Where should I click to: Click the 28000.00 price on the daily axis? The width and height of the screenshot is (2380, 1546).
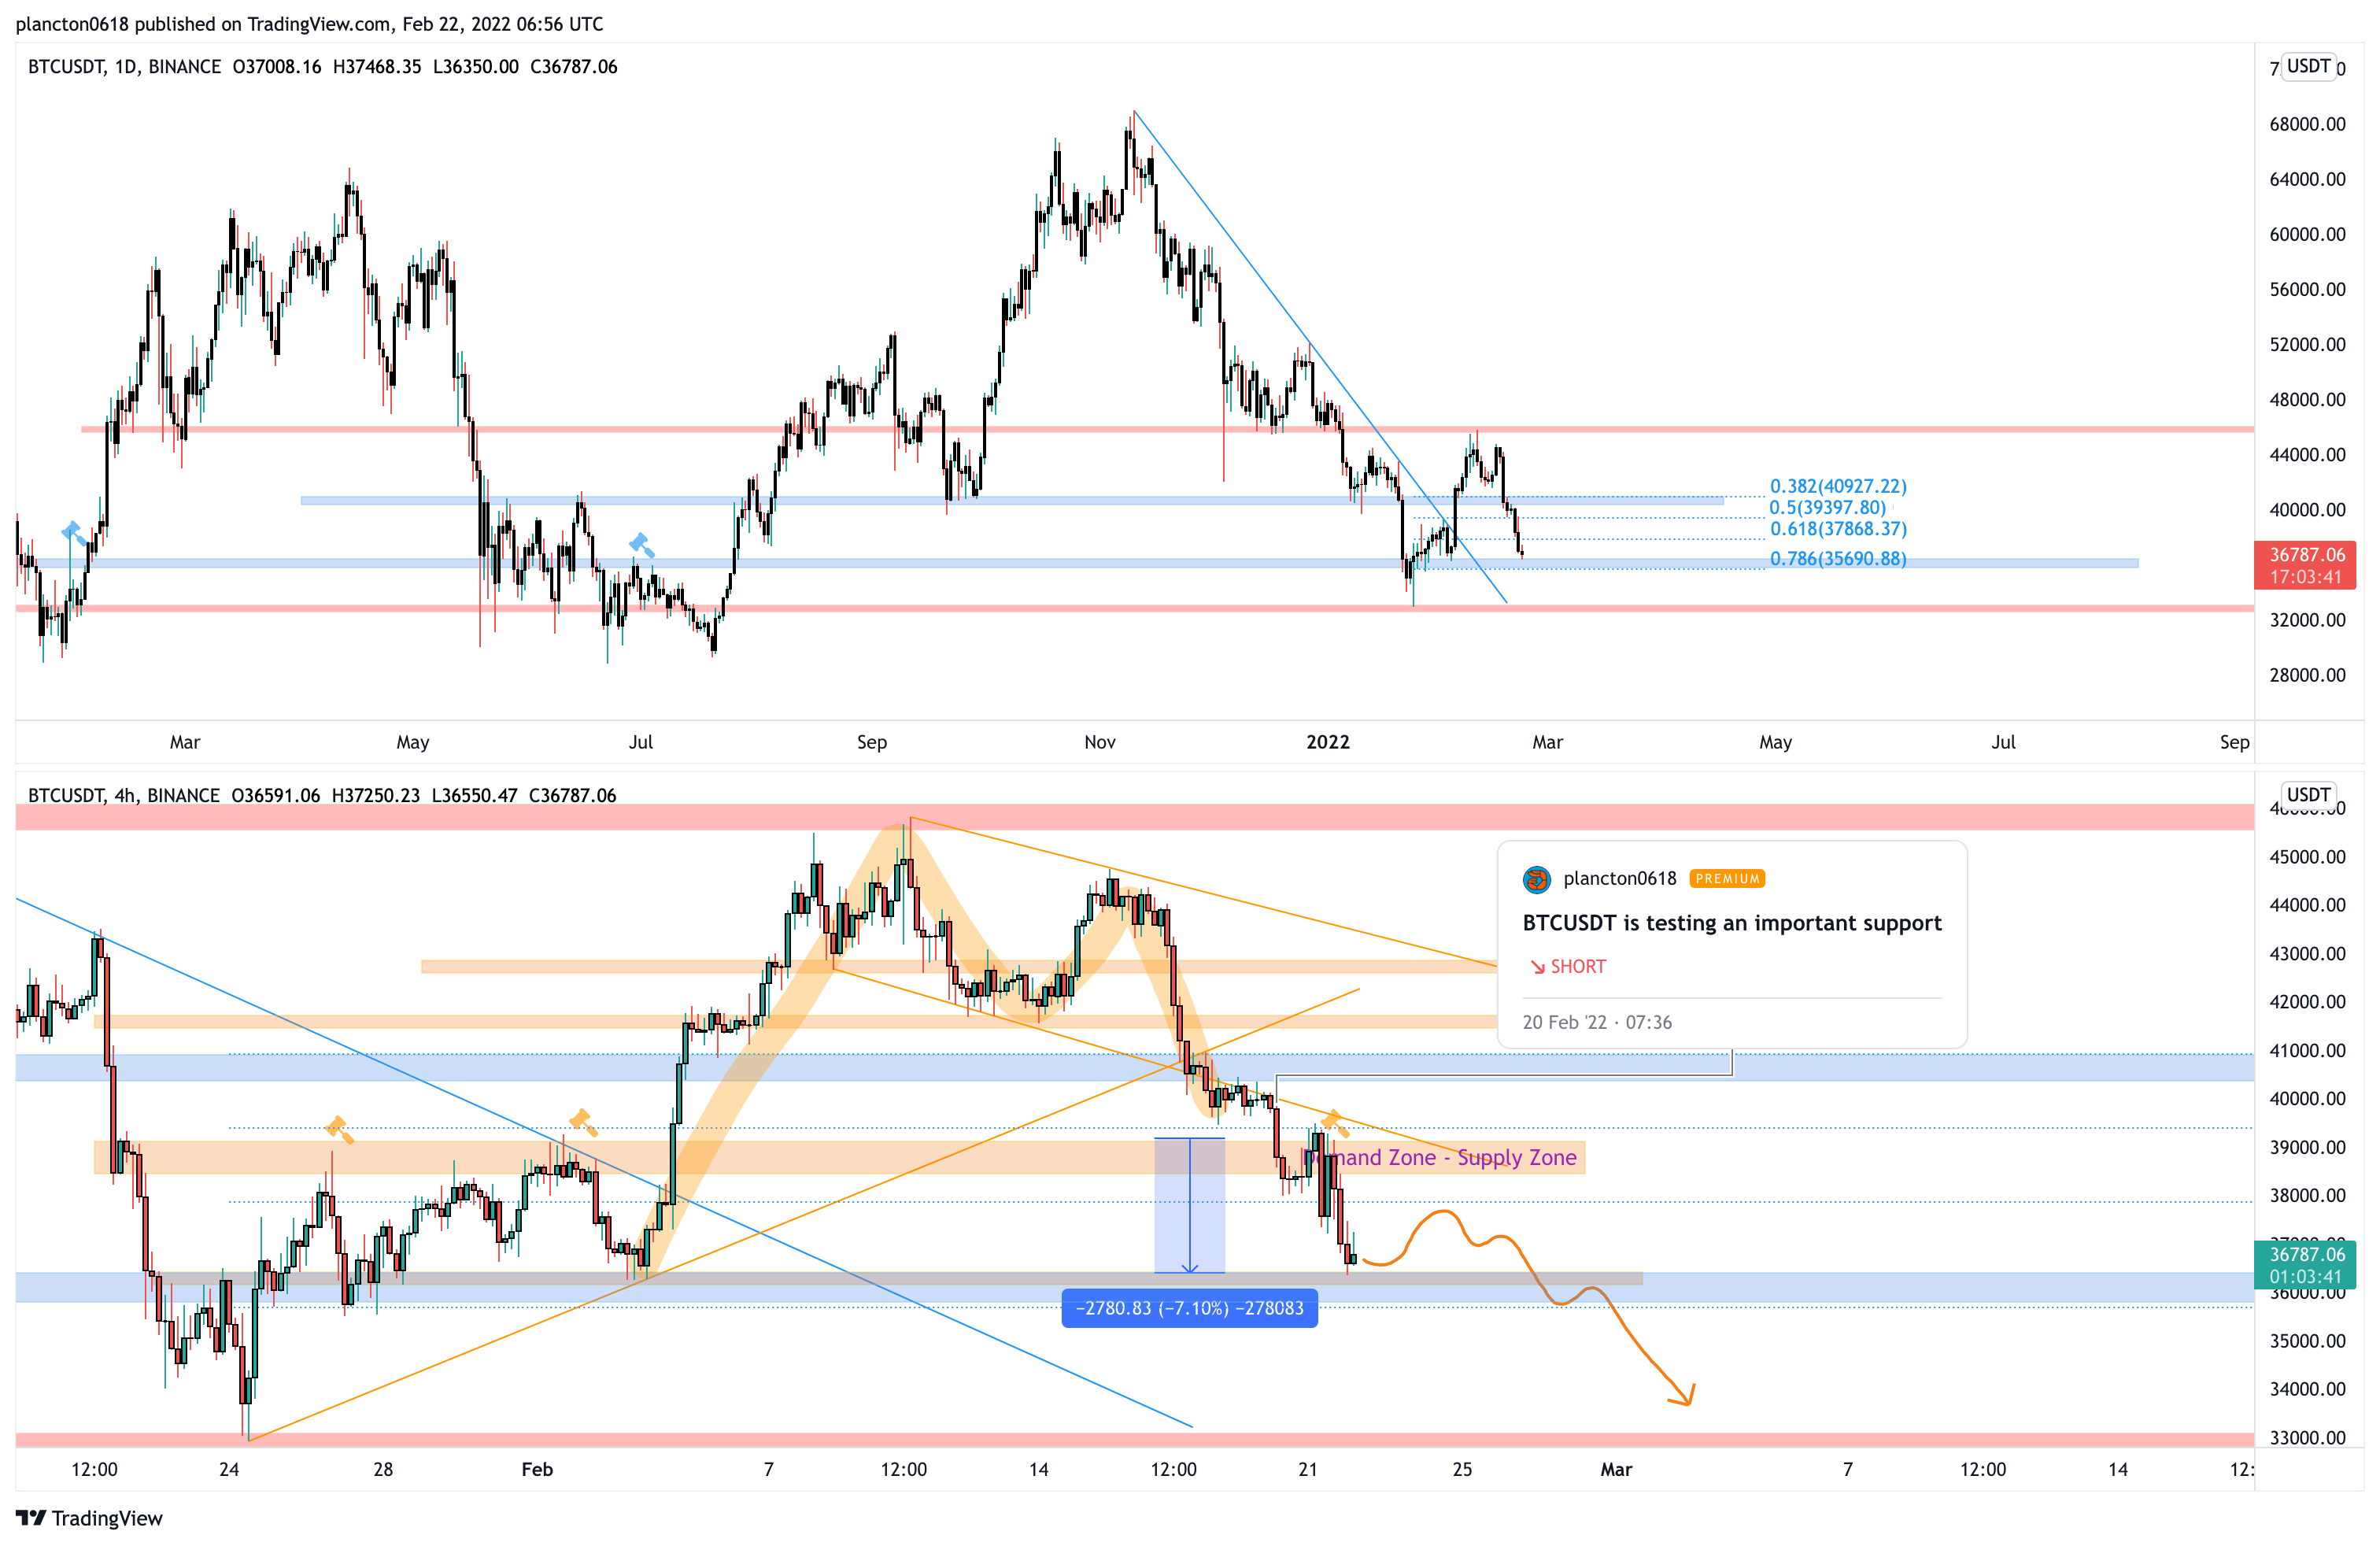coord(2307,675)
